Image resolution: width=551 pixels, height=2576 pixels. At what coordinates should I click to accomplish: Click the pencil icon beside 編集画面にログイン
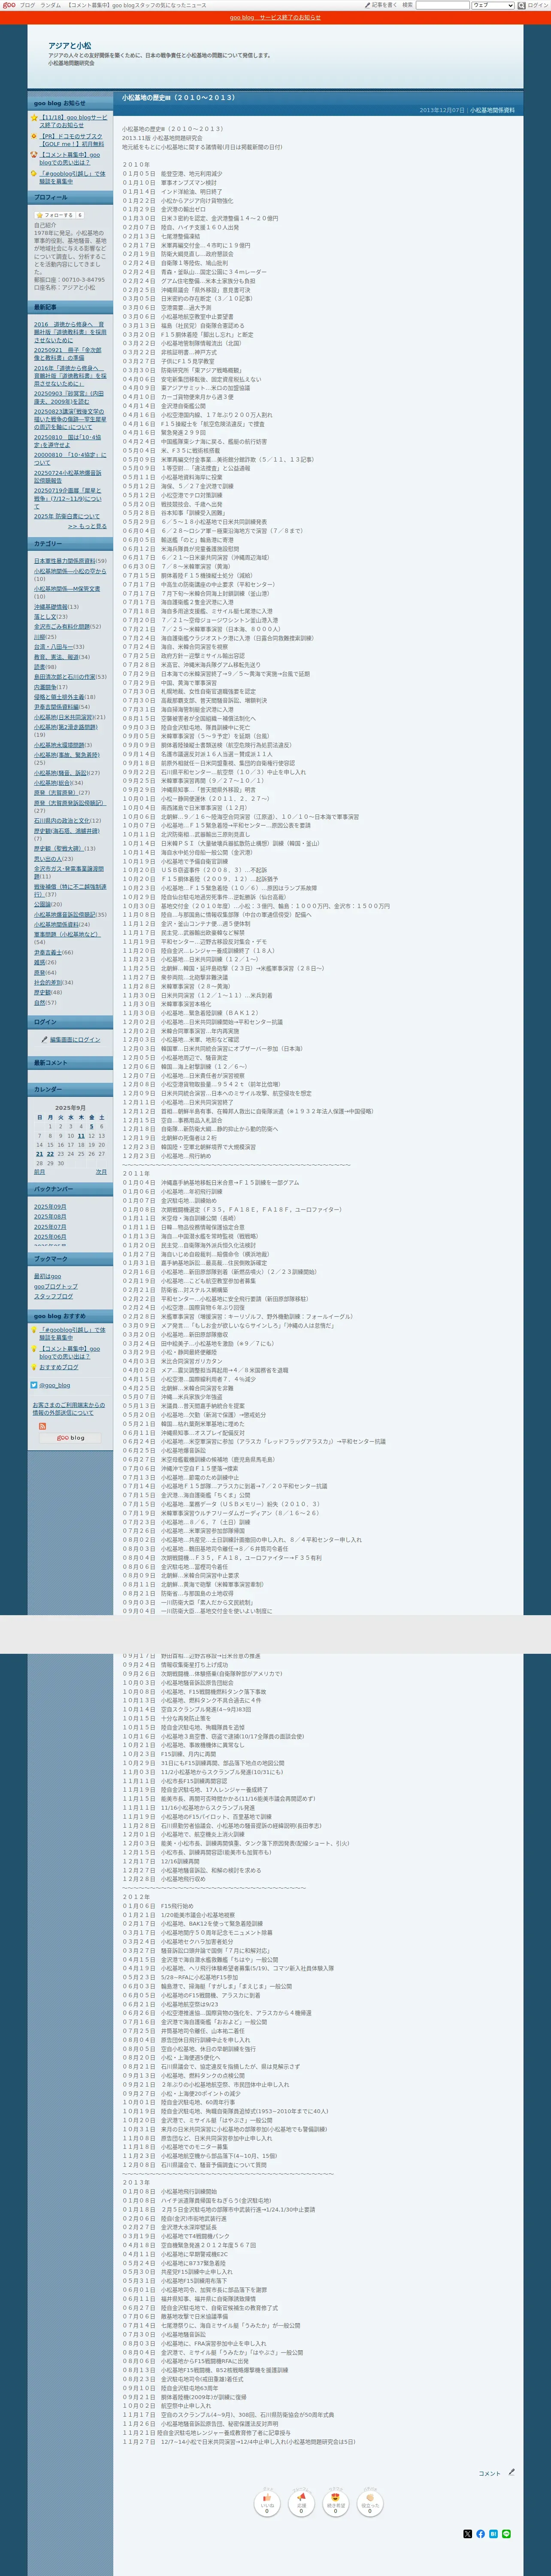coord(44,1040)
